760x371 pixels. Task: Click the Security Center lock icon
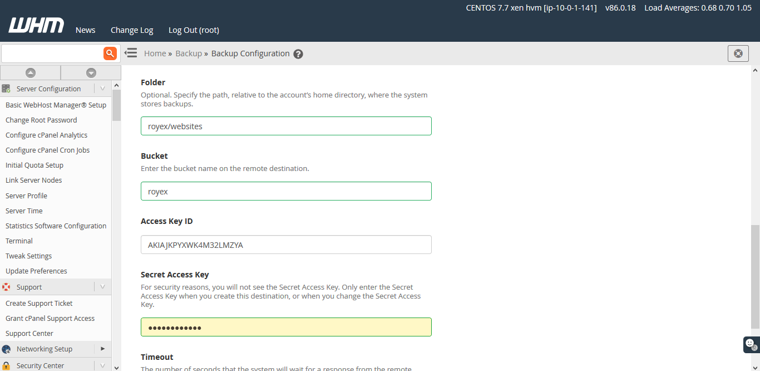pos(6,366)
